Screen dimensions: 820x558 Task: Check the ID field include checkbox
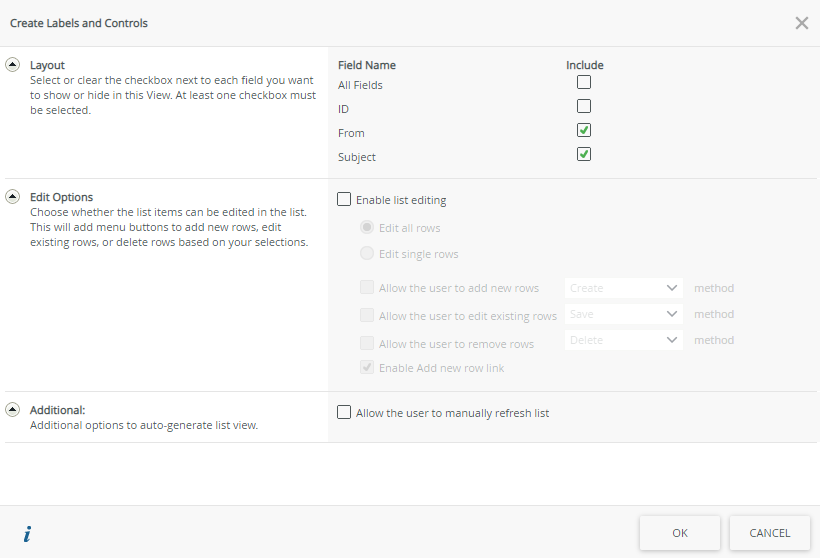coord(584,106)
